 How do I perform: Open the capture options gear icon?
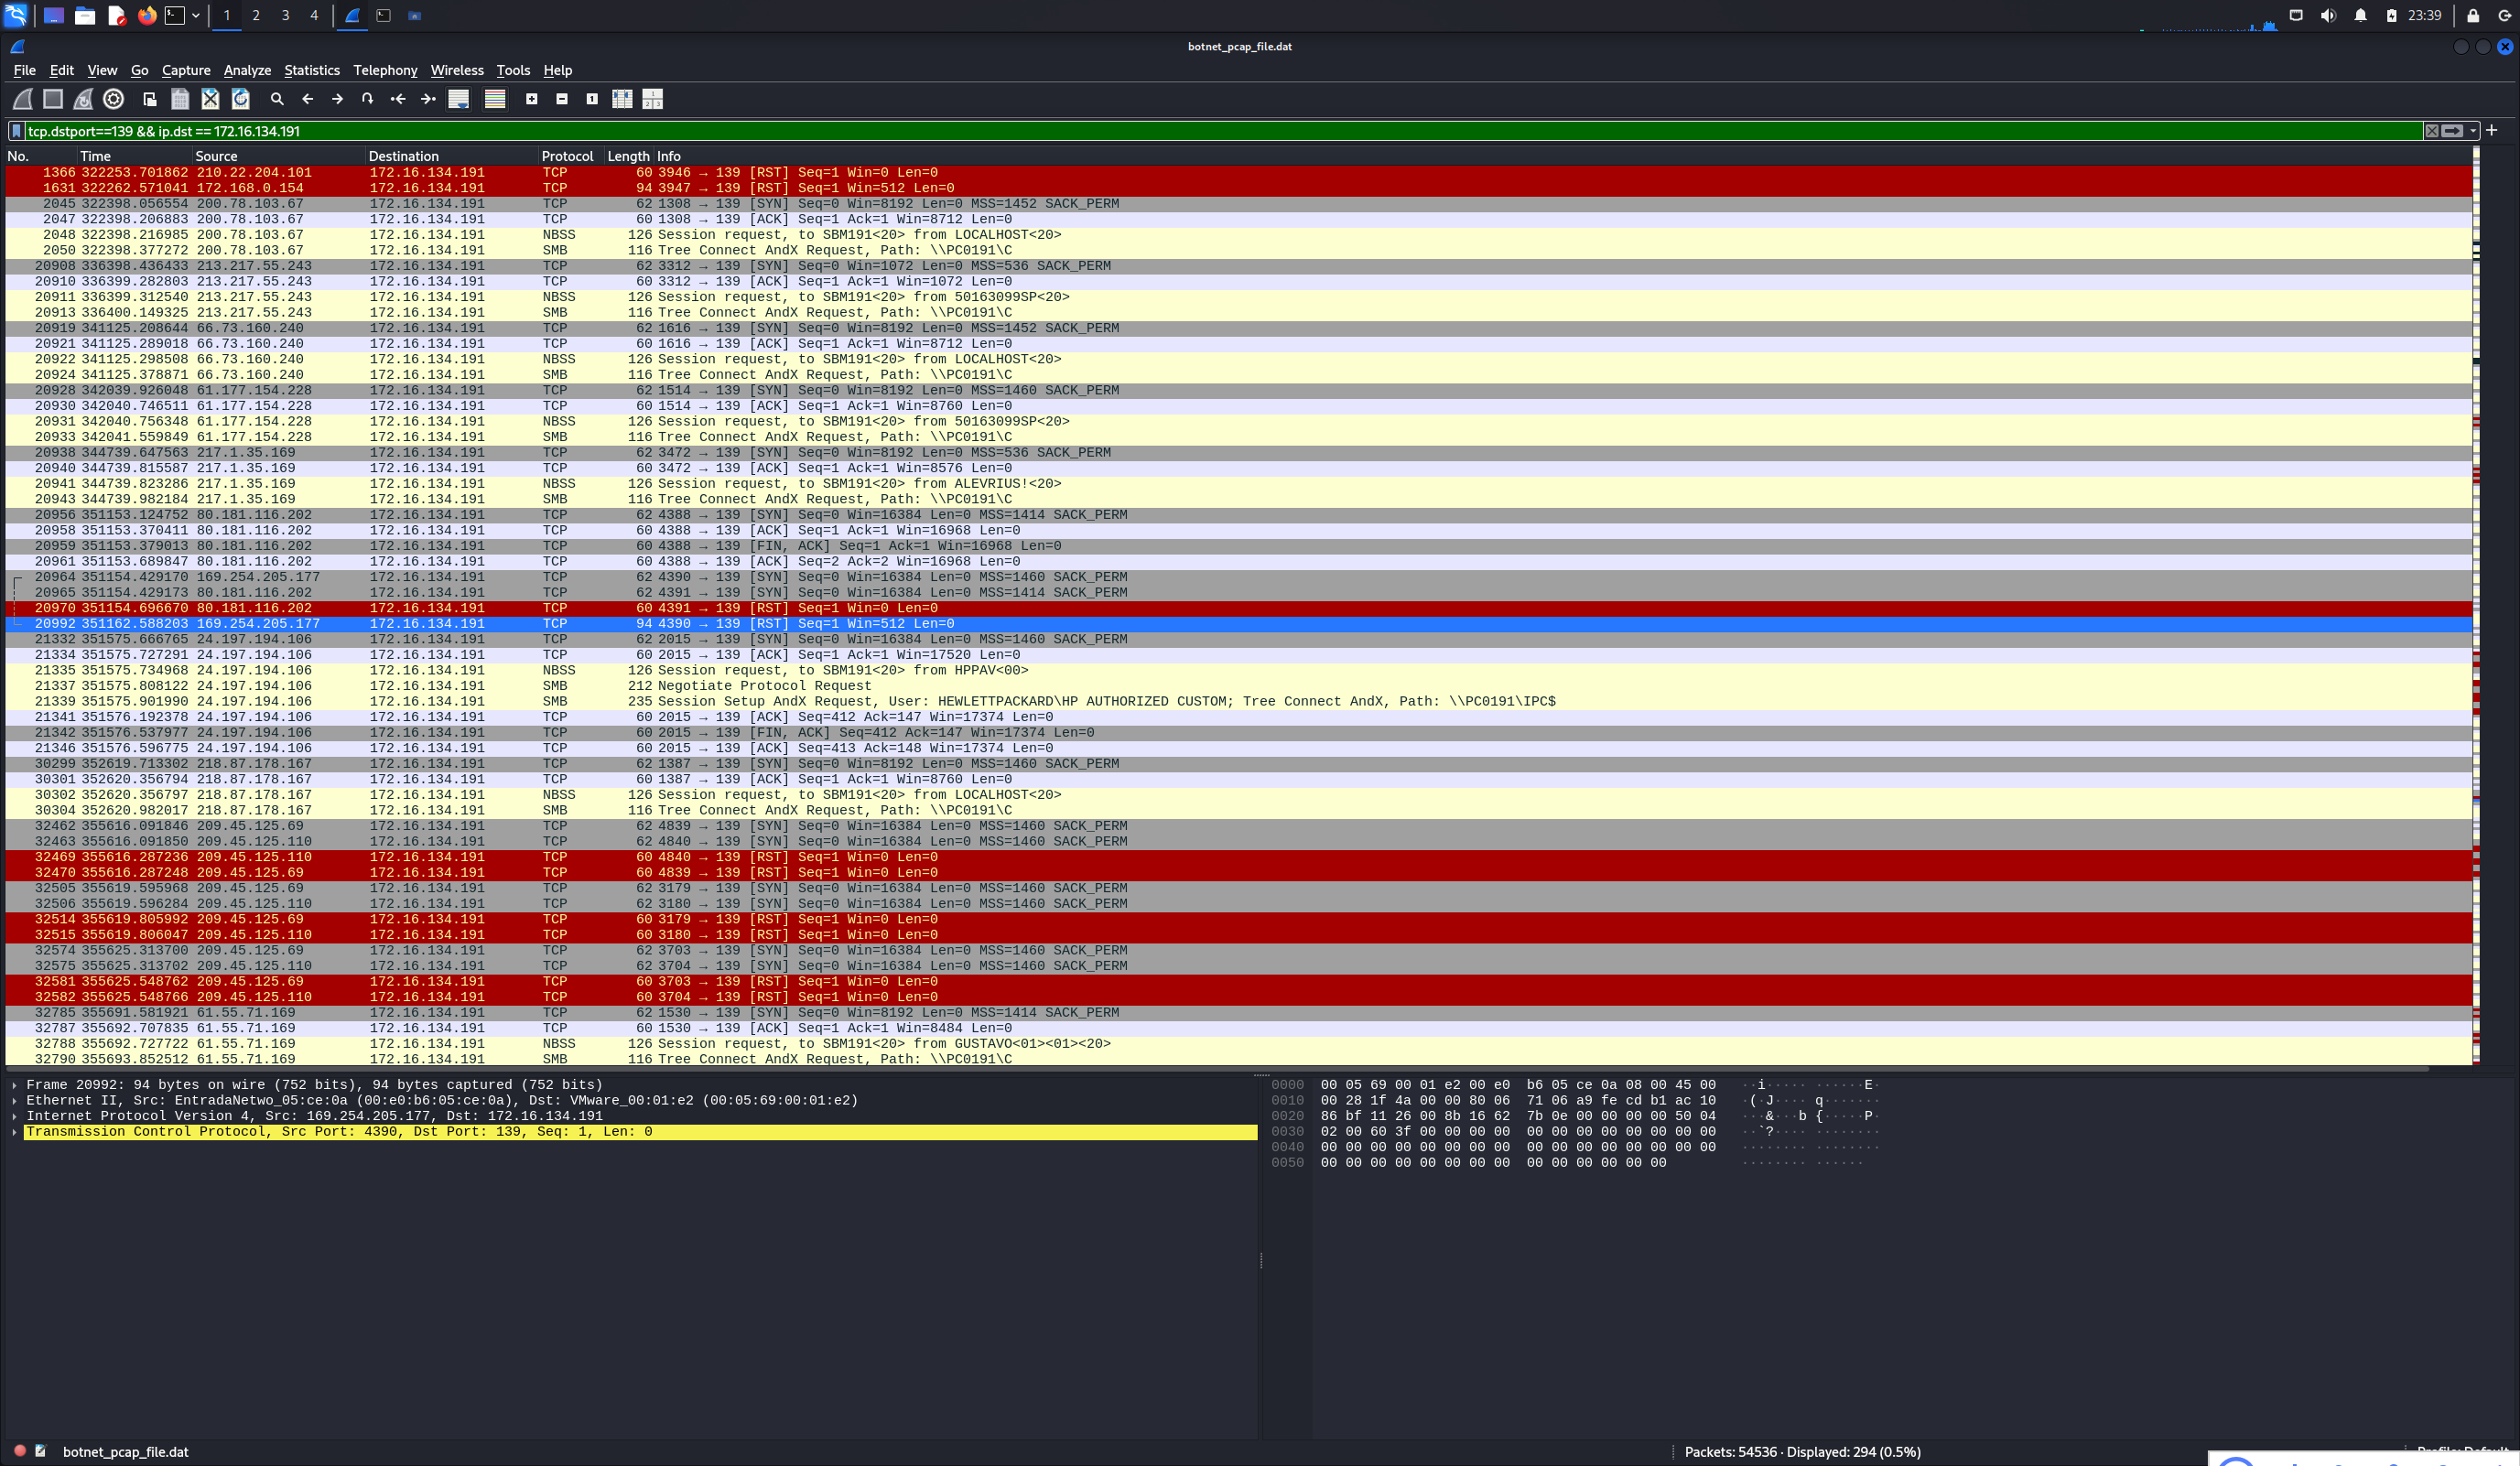pos(114,99)
